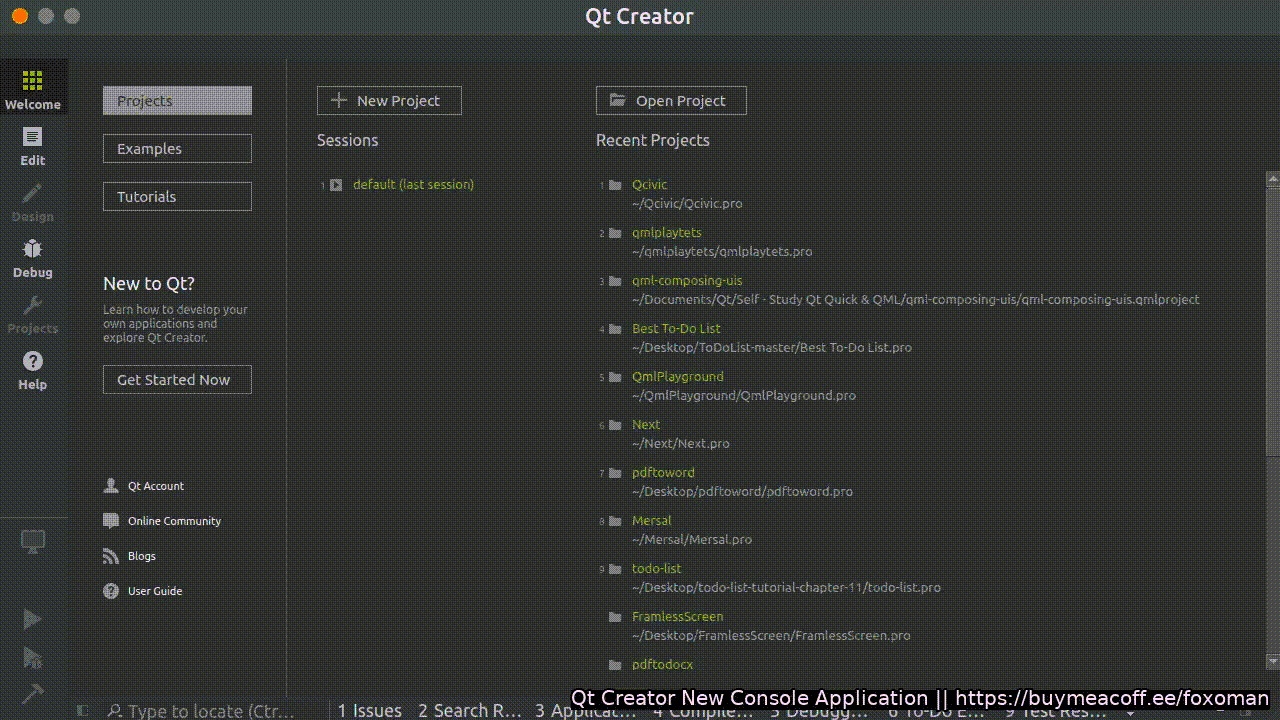The image size is (1280, 720).
Task: Open the Welcome mode
Action: [x=33, y=87]
